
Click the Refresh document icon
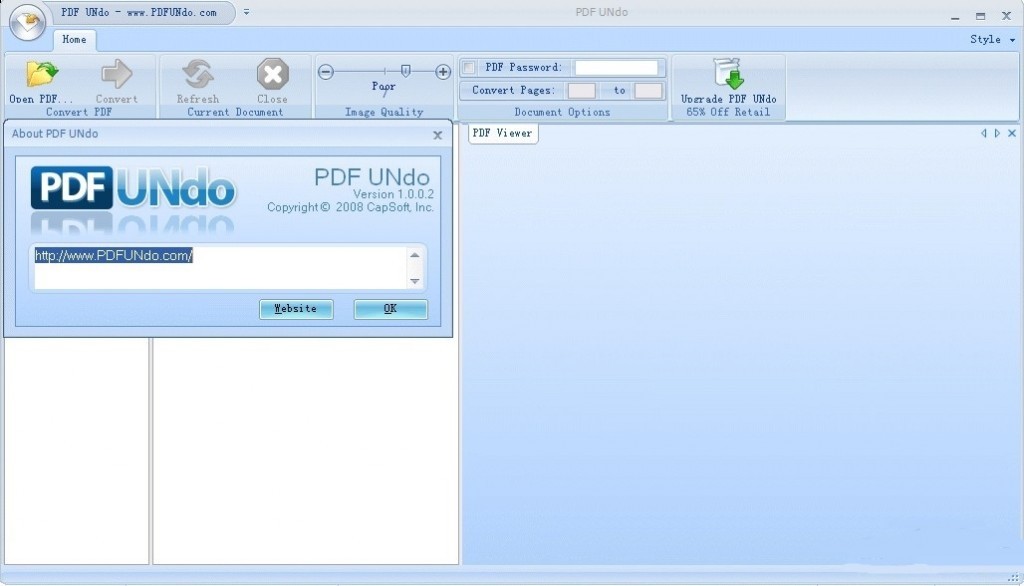point(198,74)
